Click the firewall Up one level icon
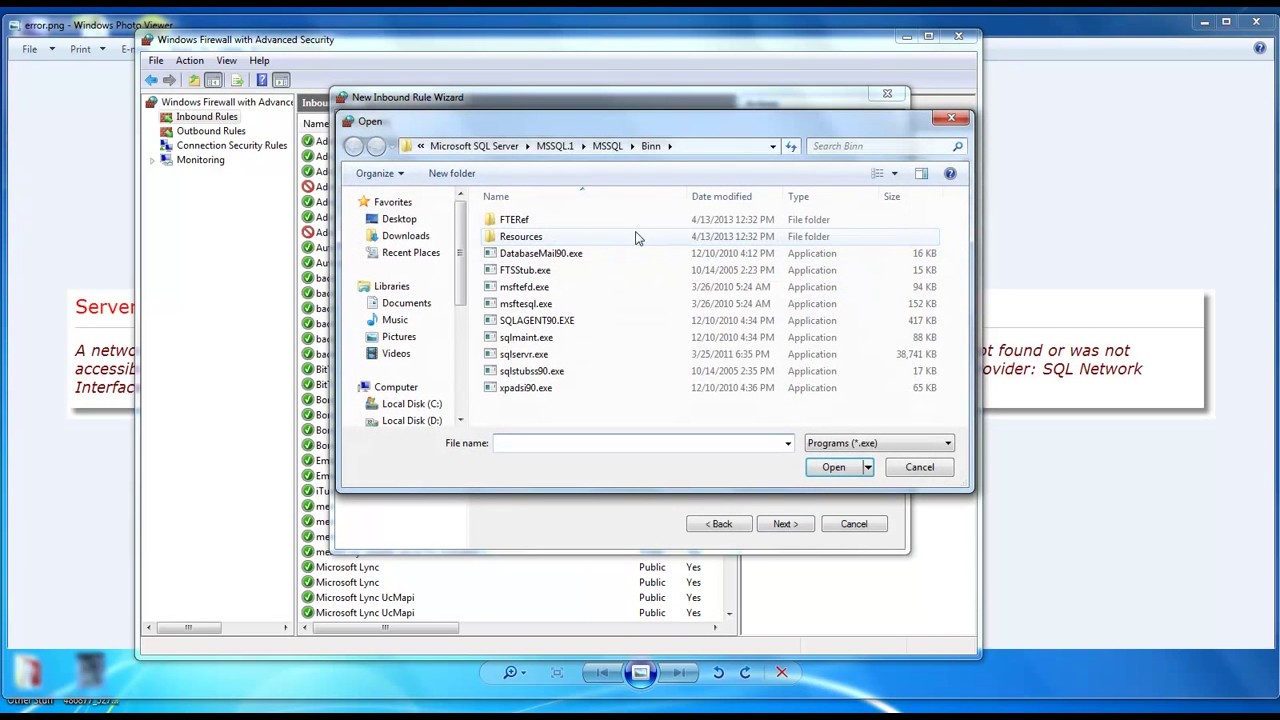Screen dimensions: 1280x720 pyautogui.click(x=194, y=80)
